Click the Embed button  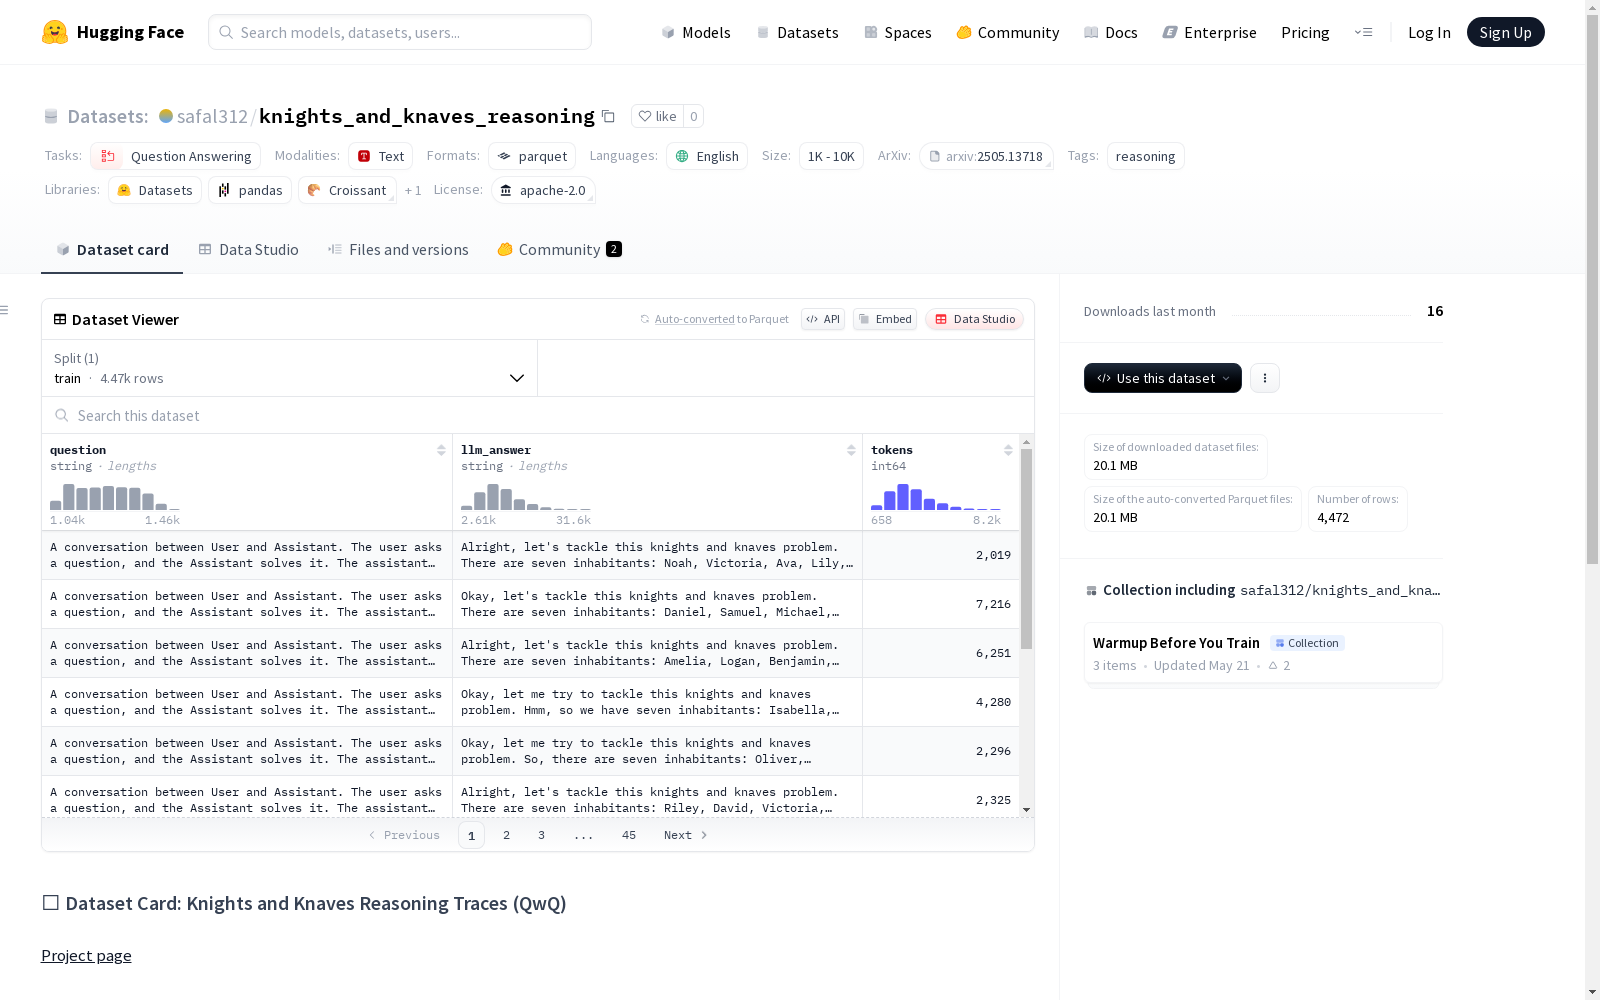pyautogui.click(x=885, y=319)
